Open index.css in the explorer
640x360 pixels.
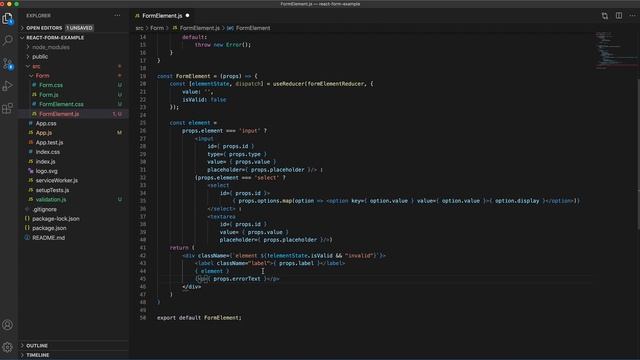coord(47,152)
